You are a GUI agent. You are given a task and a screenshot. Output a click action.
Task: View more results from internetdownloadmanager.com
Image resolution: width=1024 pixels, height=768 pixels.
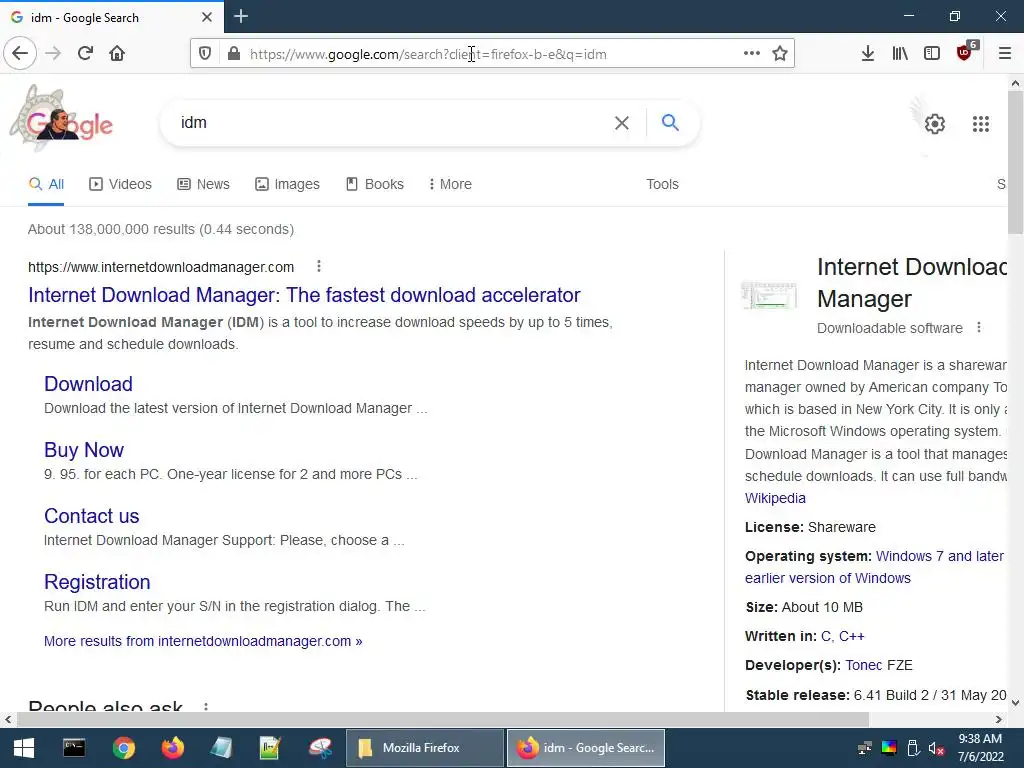click(203, 641)
